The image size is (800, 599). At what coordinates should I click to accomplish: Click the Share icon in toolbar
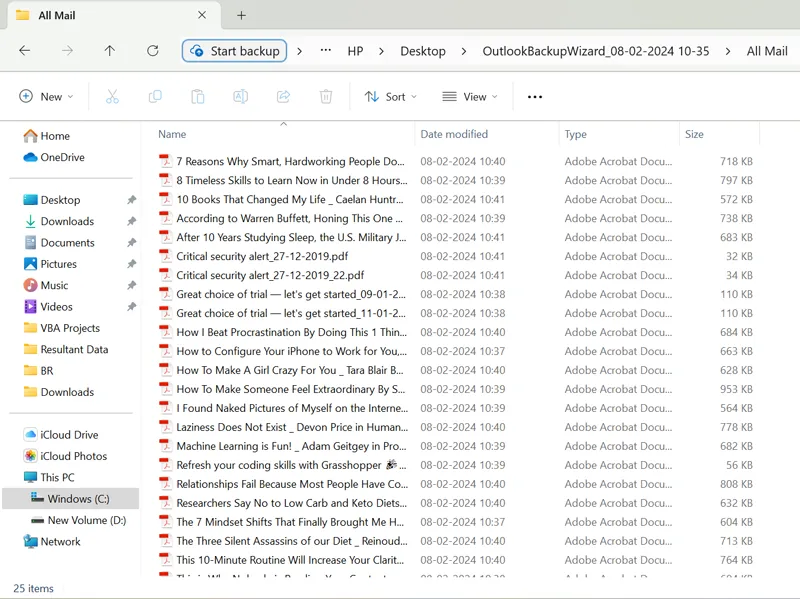[283, 97]
